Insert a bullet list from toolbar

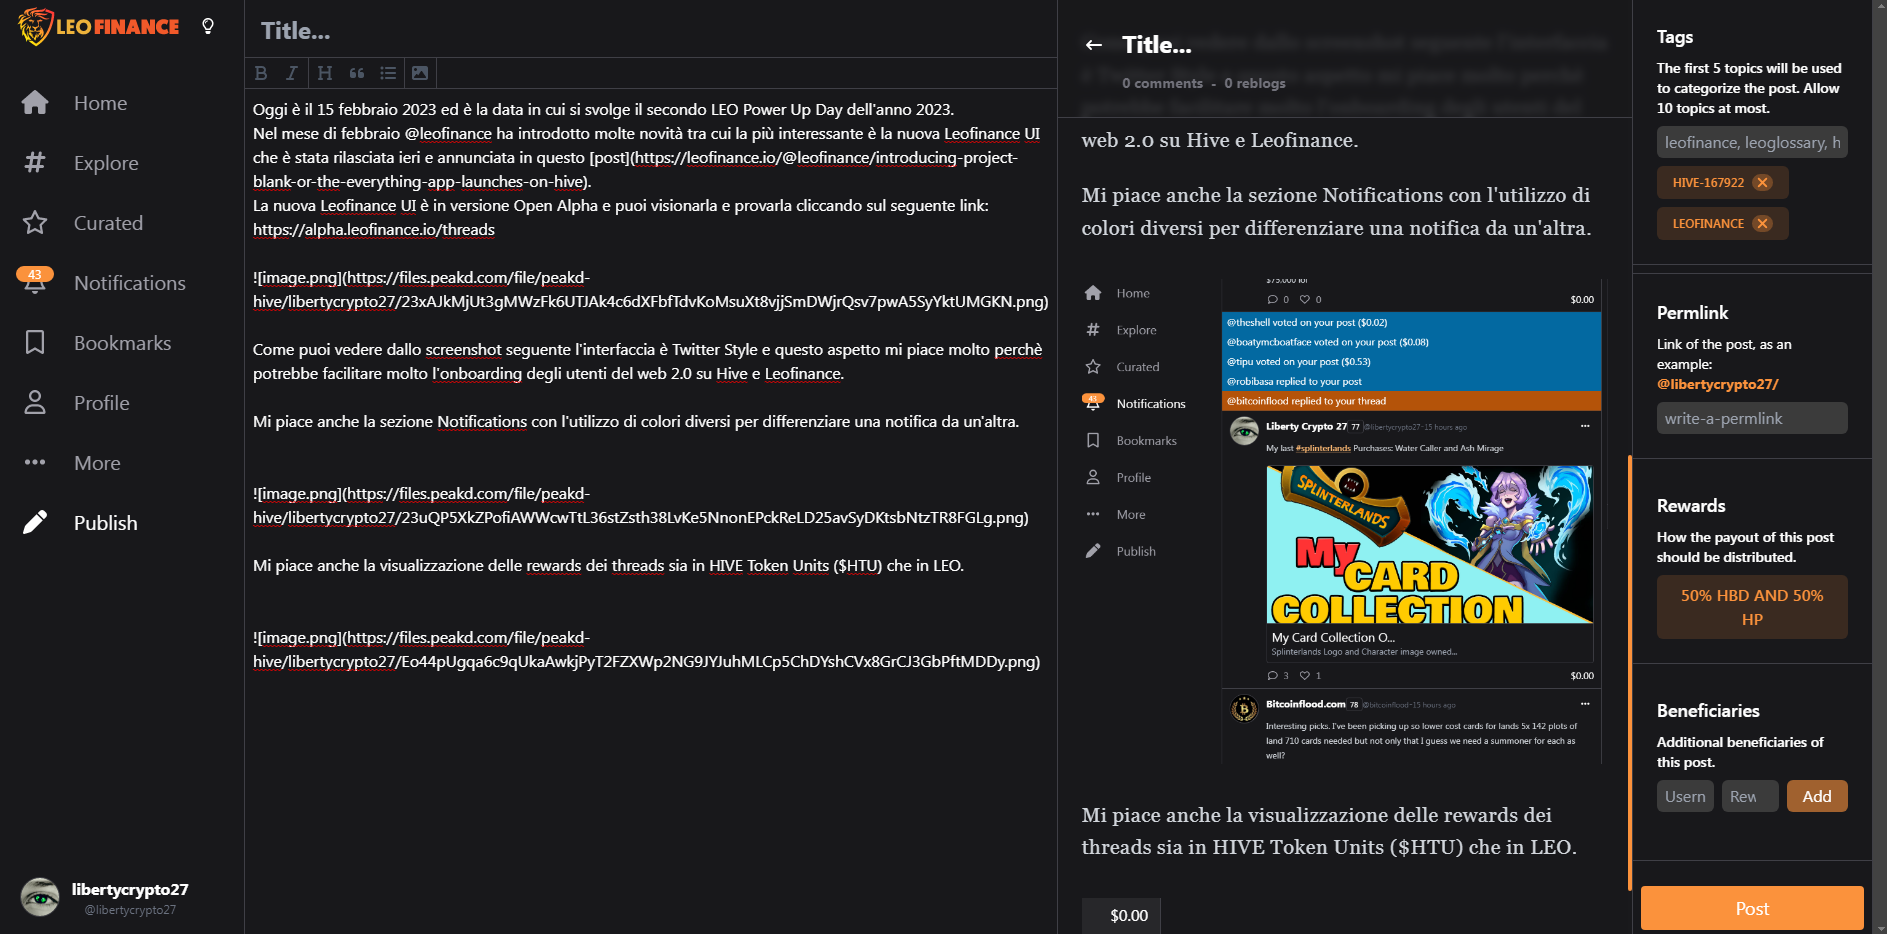point(388,73)
